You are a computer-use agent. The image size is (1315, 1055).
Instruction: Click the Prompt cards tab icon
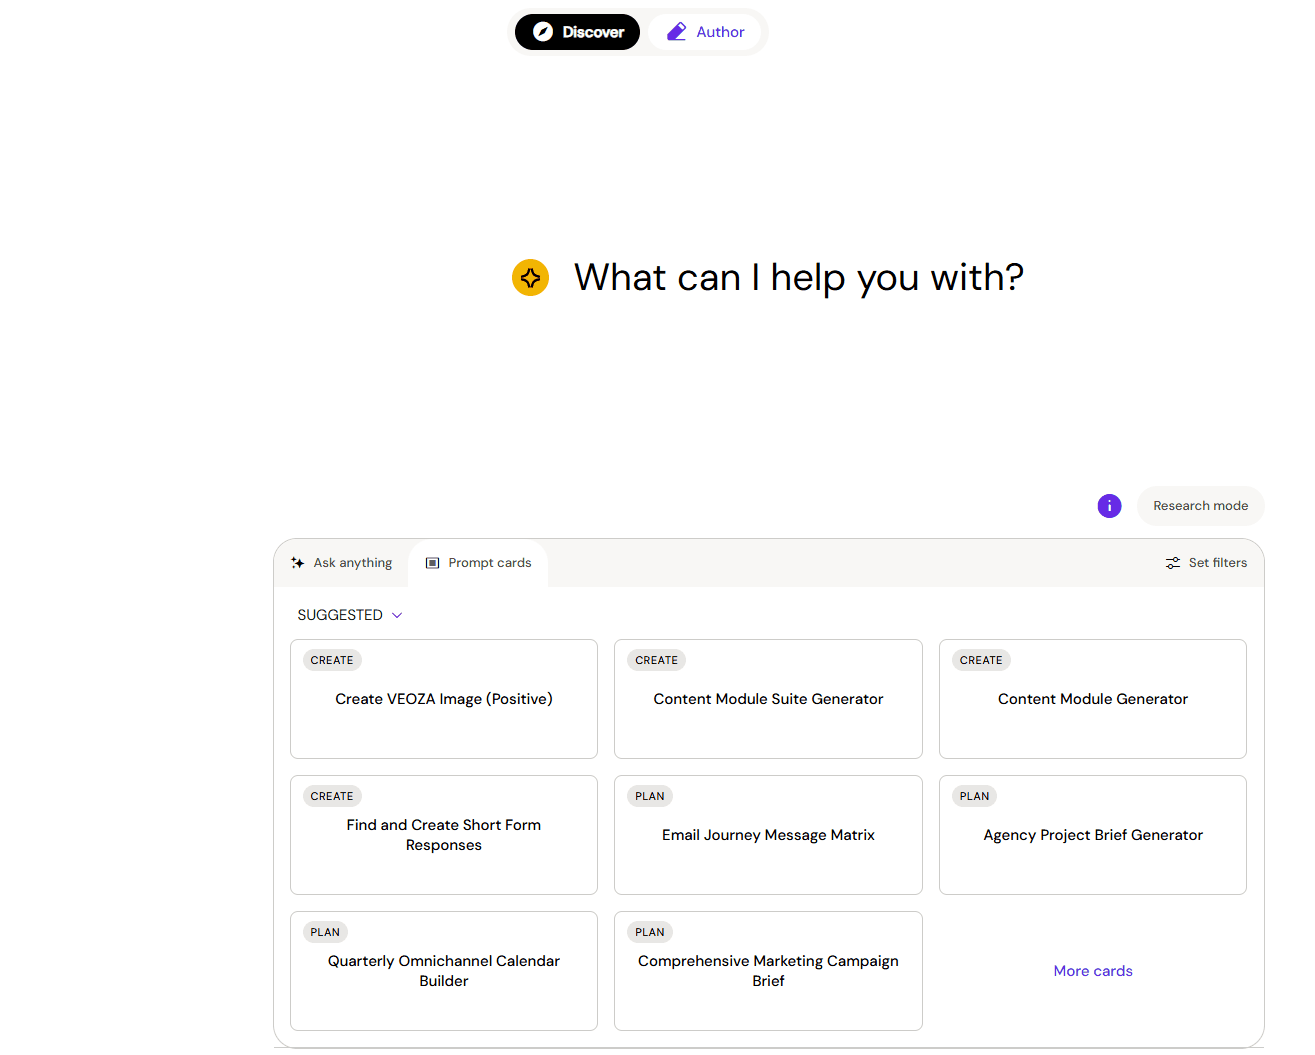pos(433,563)
